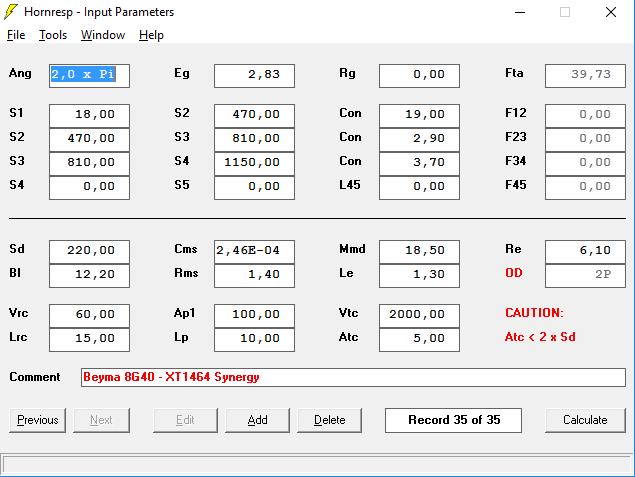Select the Con field showing 19,00

coord(419,116)
